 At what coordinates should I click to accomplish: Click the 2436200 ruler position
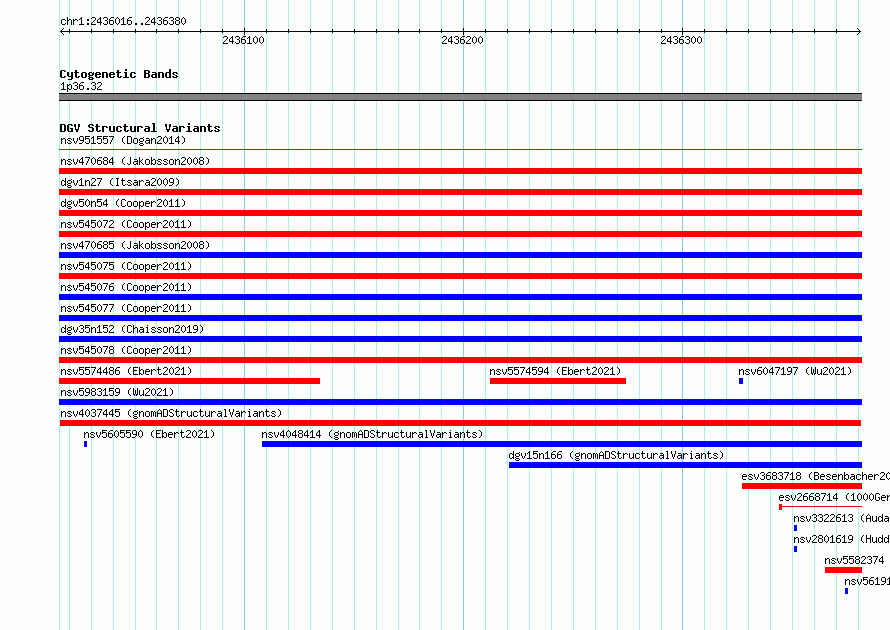pos(463,40)
